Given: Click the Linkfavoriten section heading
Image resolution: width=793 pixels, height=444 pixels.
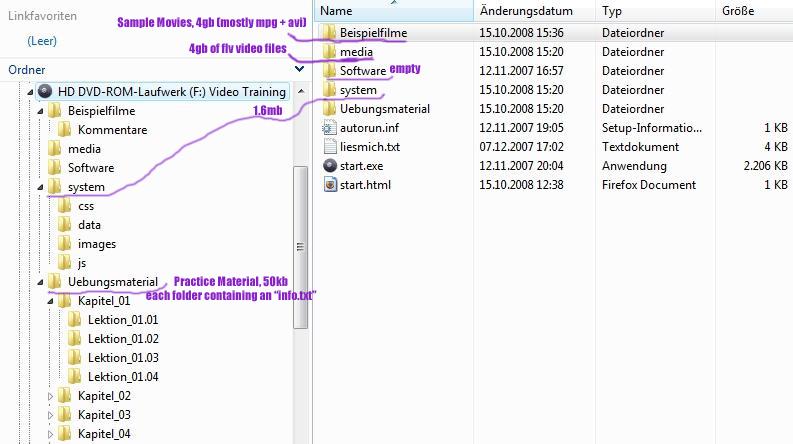Looking at the screenshot, I should point(42,16).
